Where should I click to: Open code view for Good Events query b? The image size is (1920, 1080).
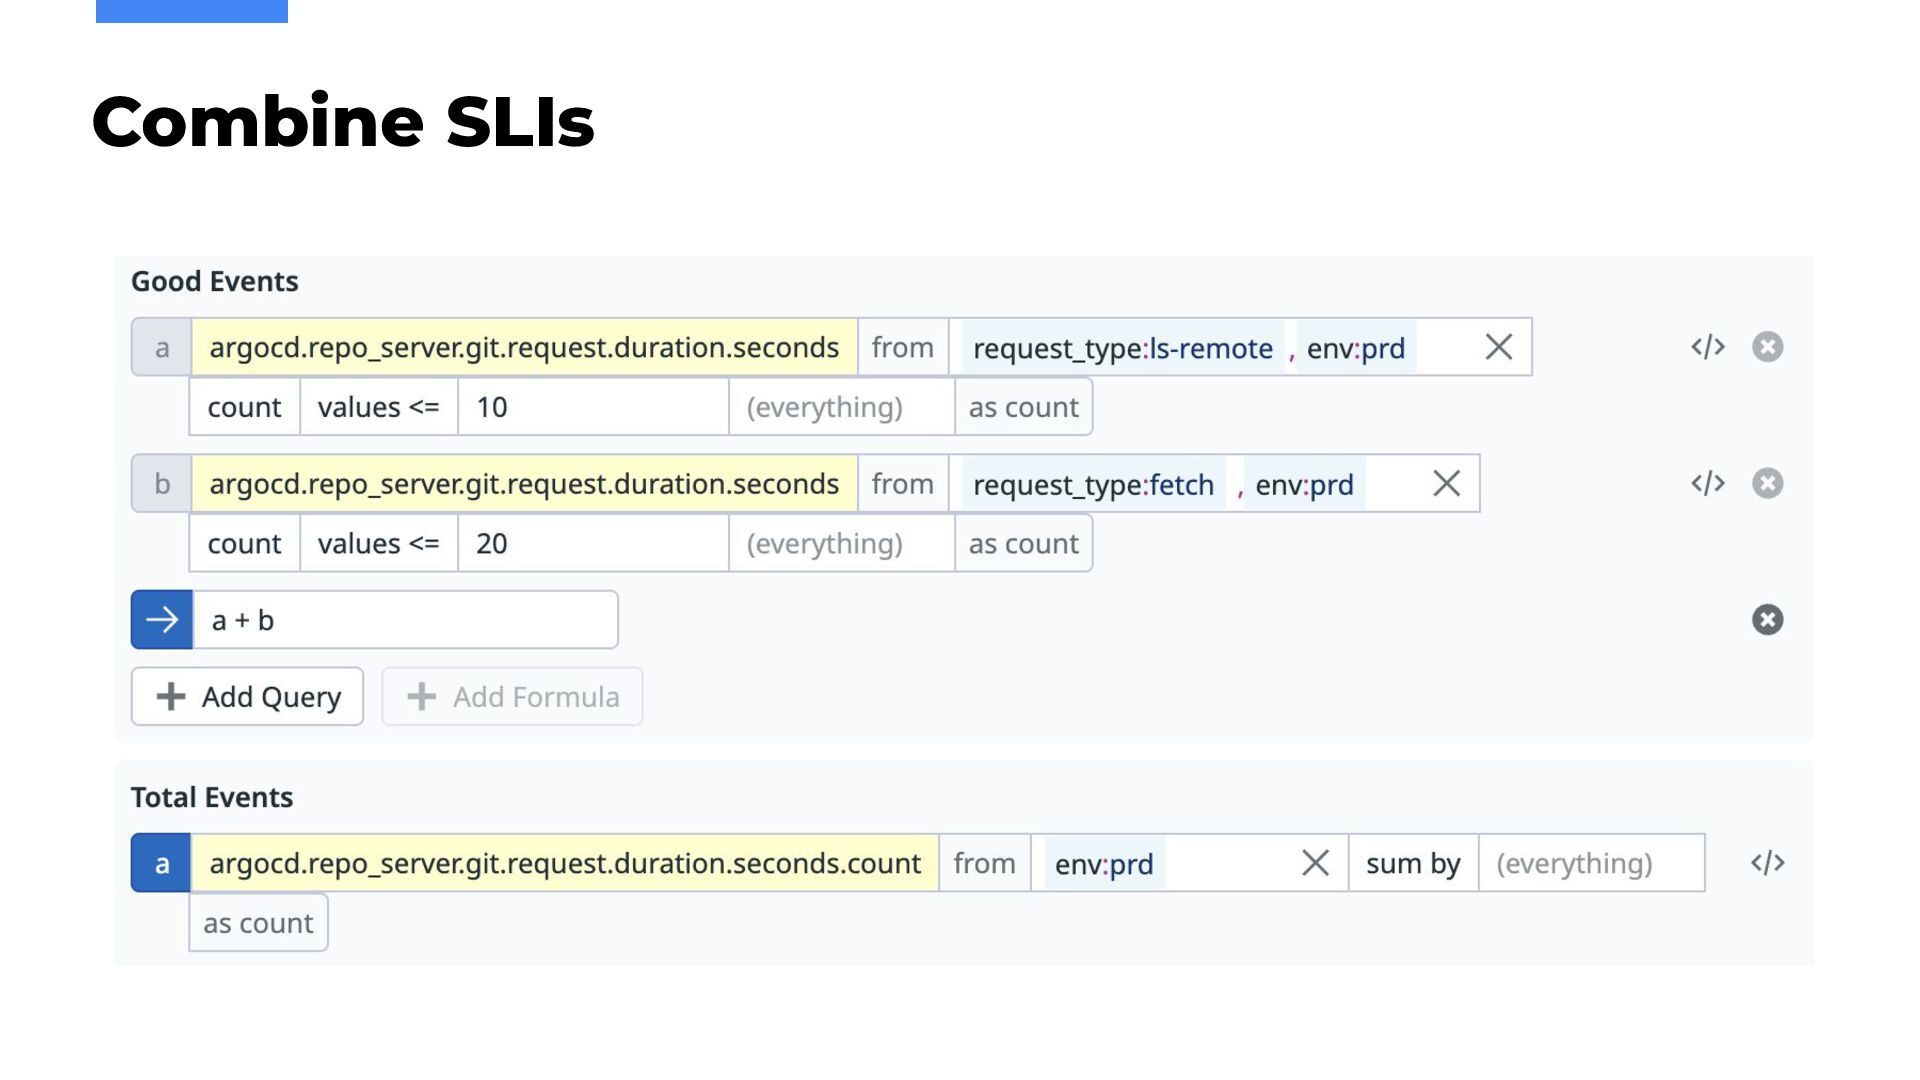pos(1708,484)
